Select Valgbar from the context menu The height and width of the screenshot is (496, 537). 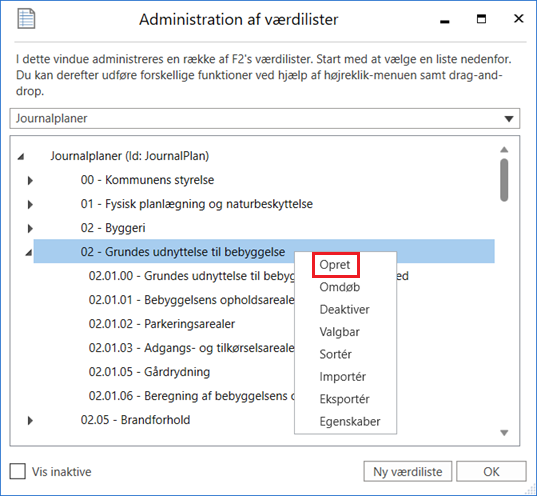tap(339, 332)
